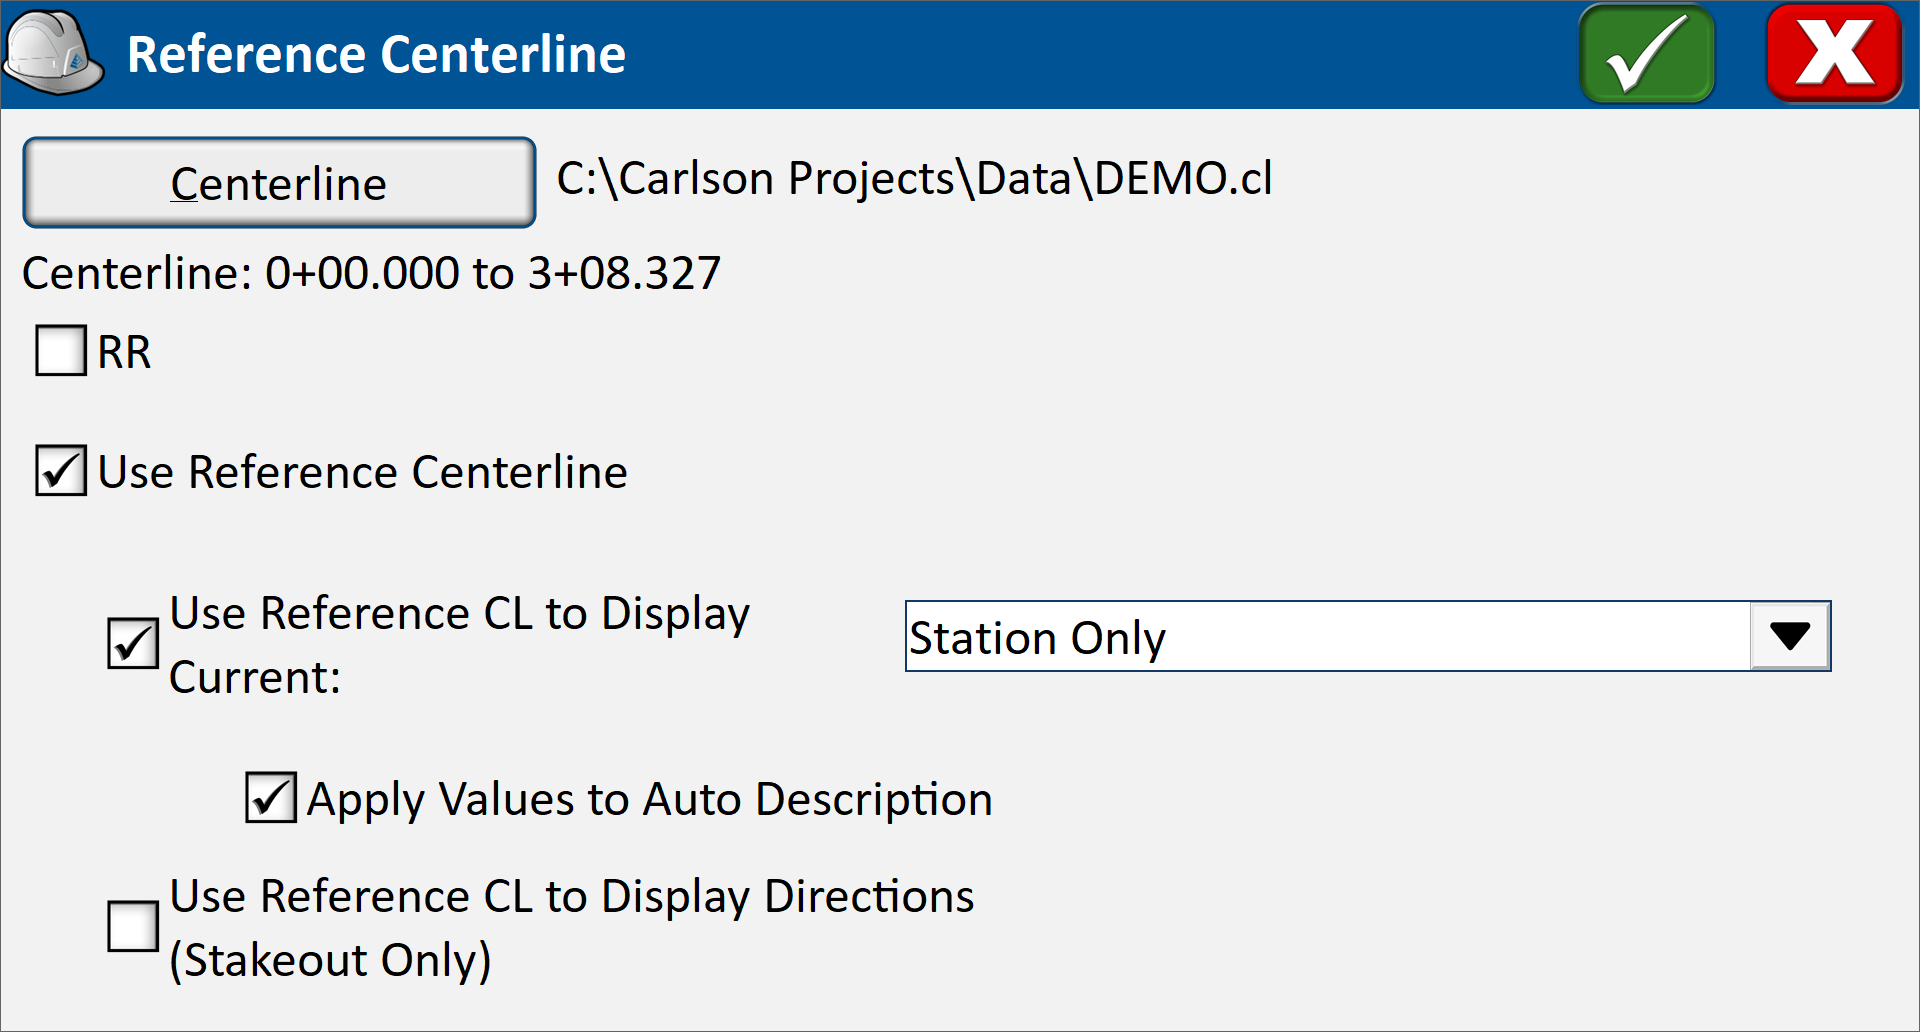Open the Station Only dropdown arrow
Viewport: 1920px width, 1032px height.
tap(1790, 636)
